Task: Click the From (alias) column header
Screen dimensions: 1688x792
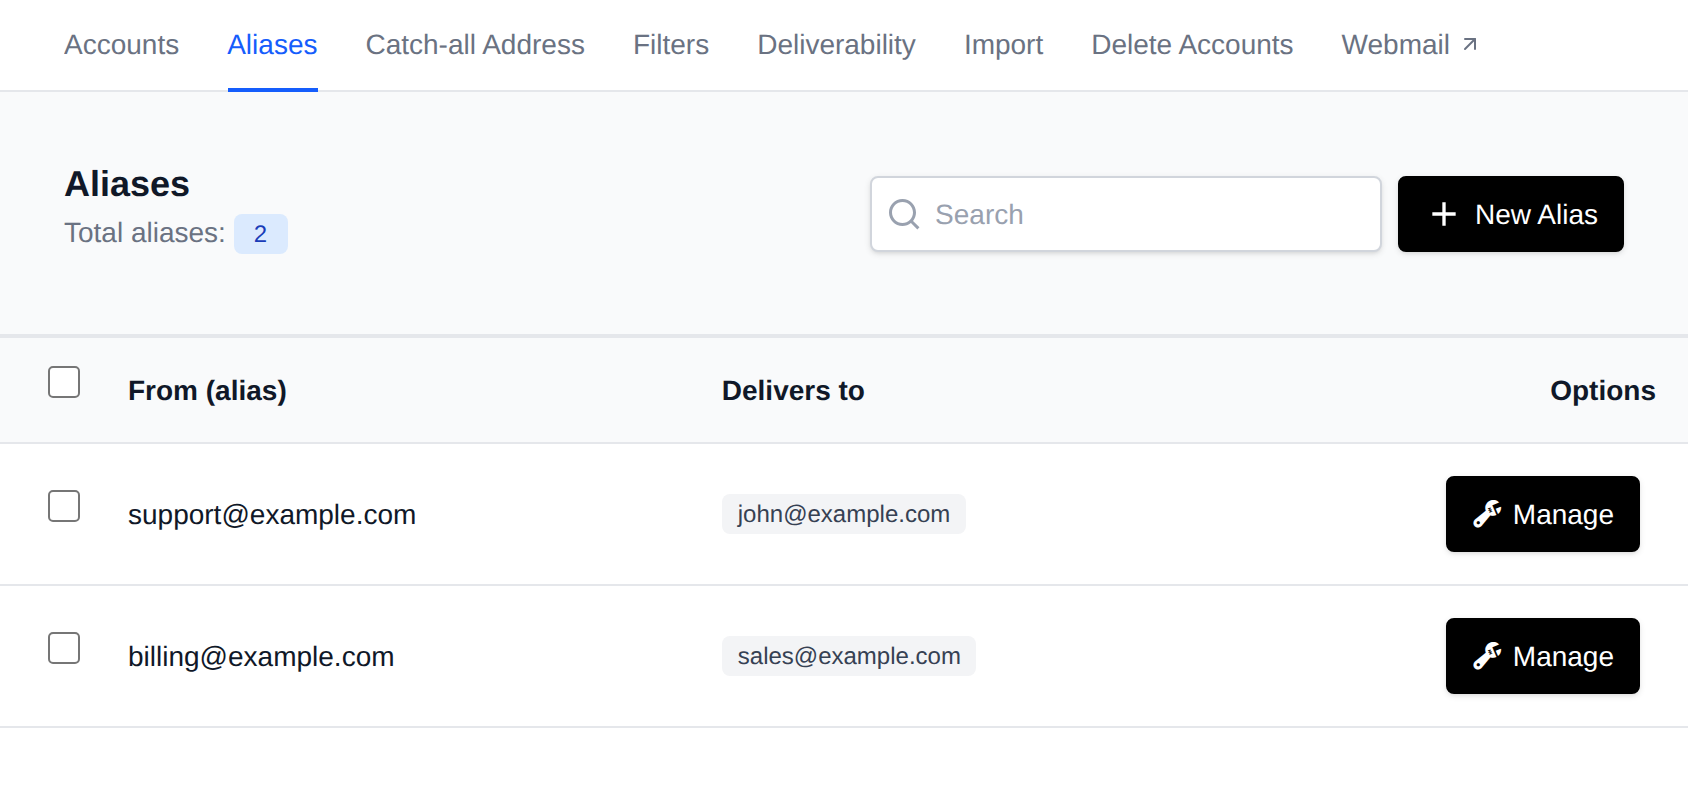Action: coord(207,391)
